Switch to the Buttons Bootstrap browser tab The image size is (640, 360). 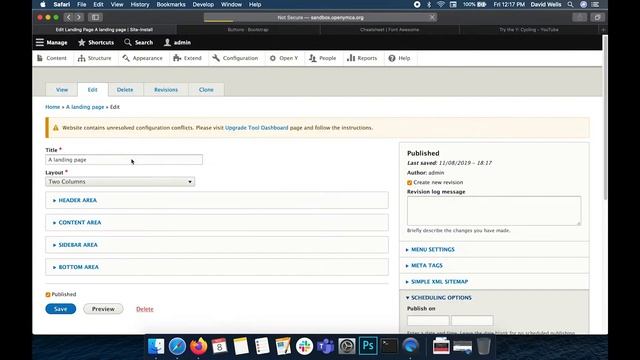[x=248, y=30]
